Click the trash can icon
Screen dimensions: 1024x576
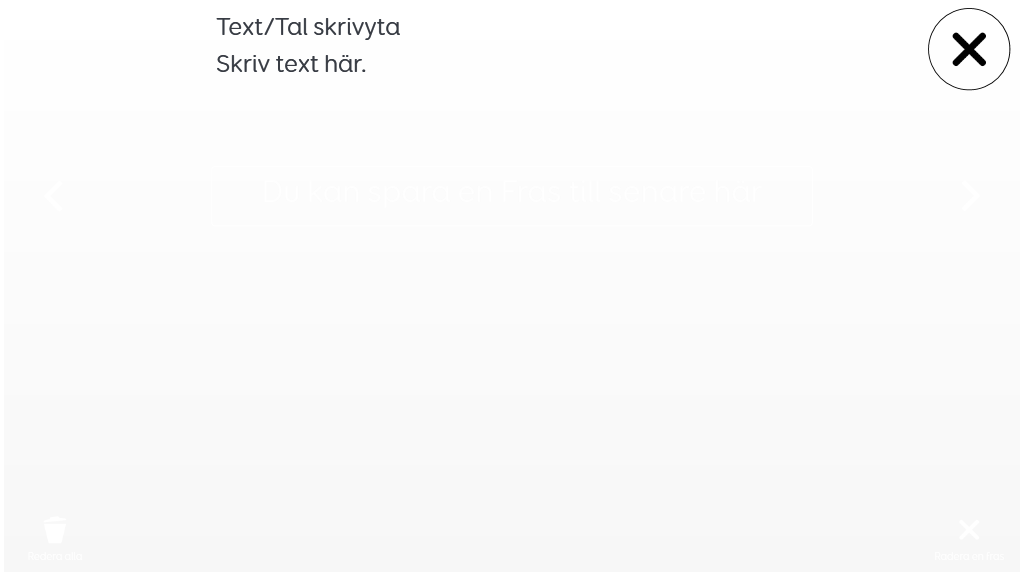pyautogui.click(x=55, y=529)
